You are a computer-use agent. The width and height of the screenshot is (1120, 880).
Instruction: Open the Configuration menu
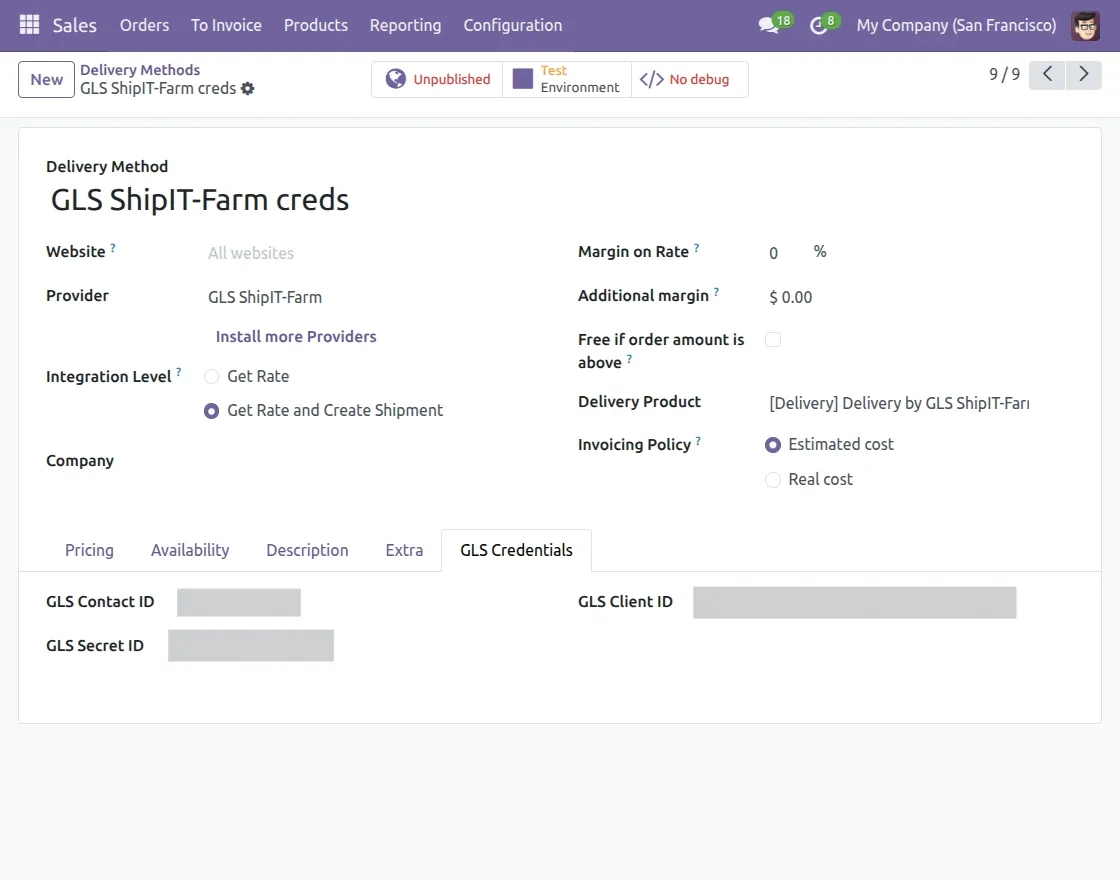pyautogui.click(x=513, y=25)
